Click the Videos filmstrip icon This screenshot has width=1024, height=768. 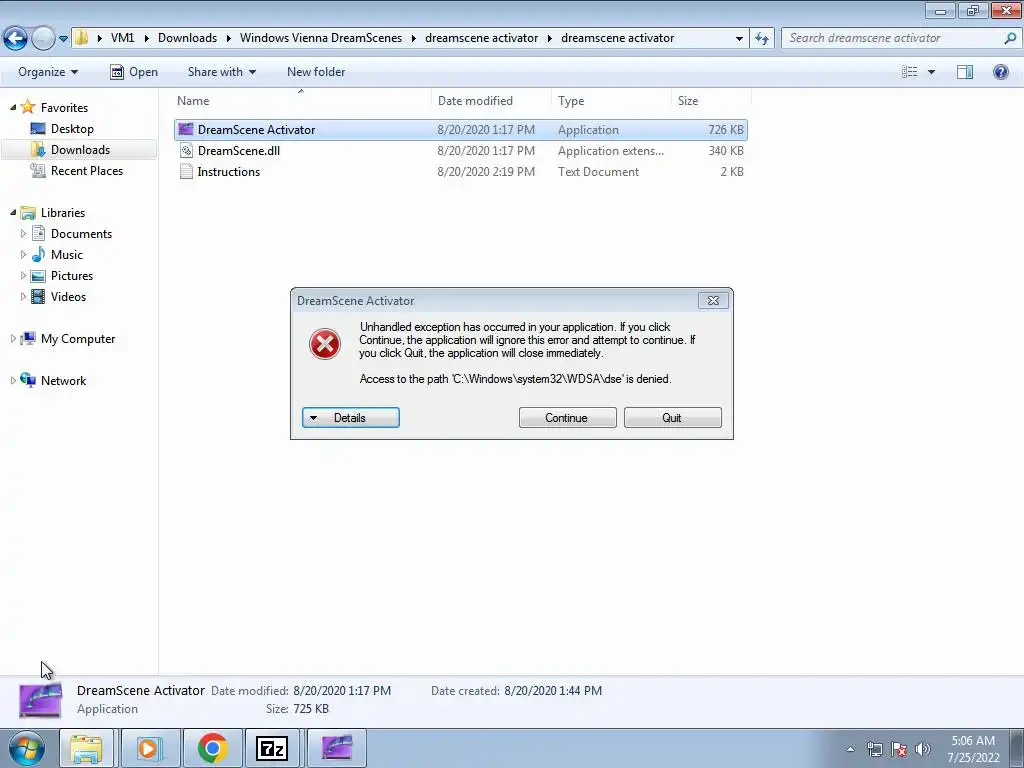[x=39, y=296]
